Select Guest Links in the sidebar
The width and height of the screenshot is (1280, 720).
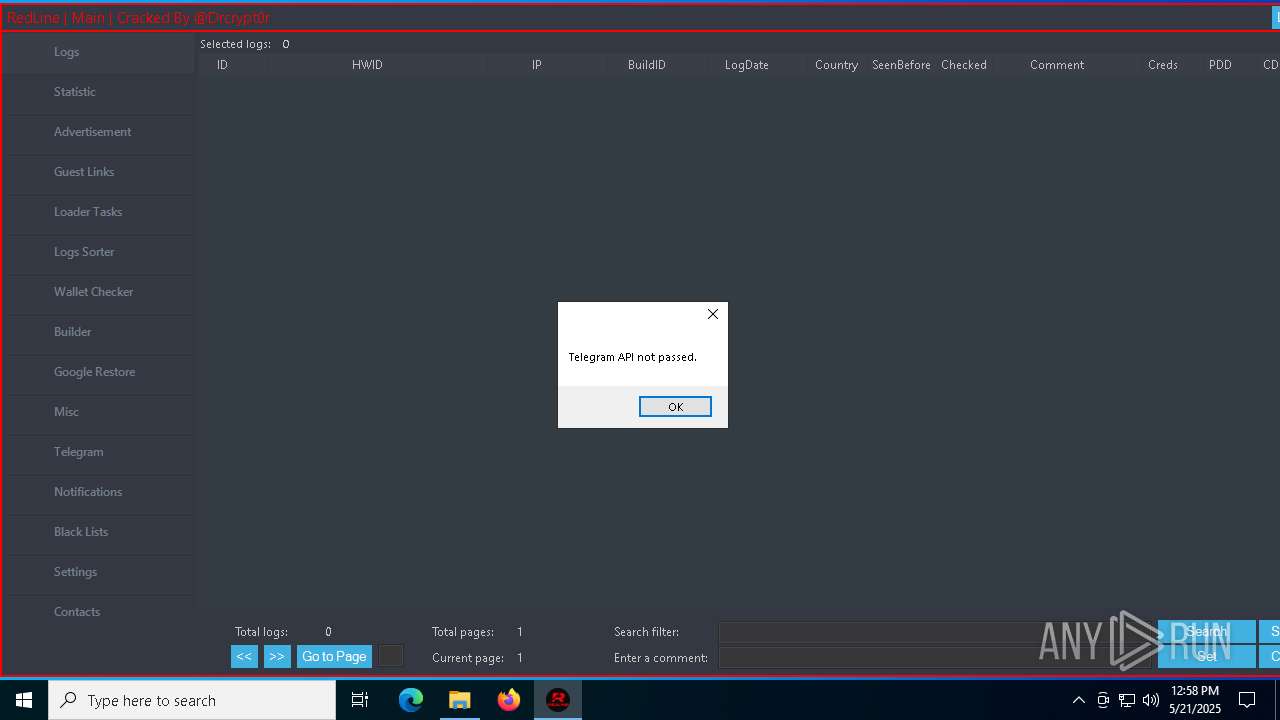point(99,173)
